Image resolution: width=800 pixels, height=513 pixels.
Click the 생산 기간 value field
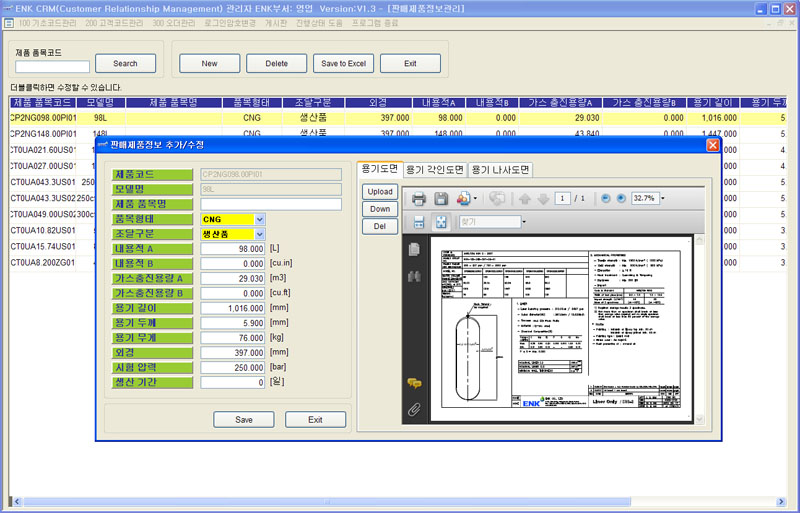pos(233,382)
